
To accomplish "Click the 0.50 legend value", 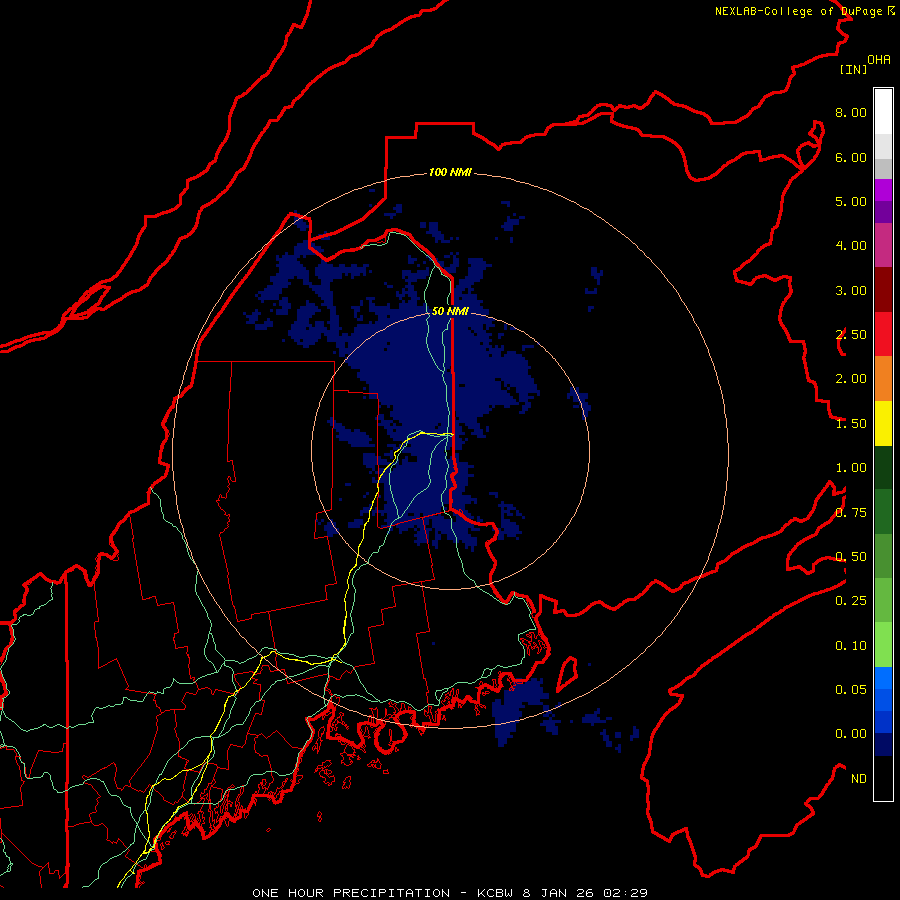I will tap(851, 557).
